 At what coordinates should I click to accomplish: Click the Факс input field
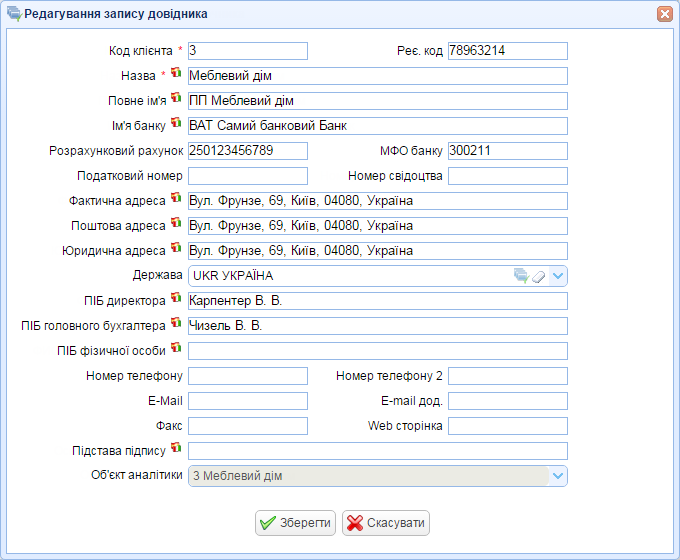pos(248,426)
